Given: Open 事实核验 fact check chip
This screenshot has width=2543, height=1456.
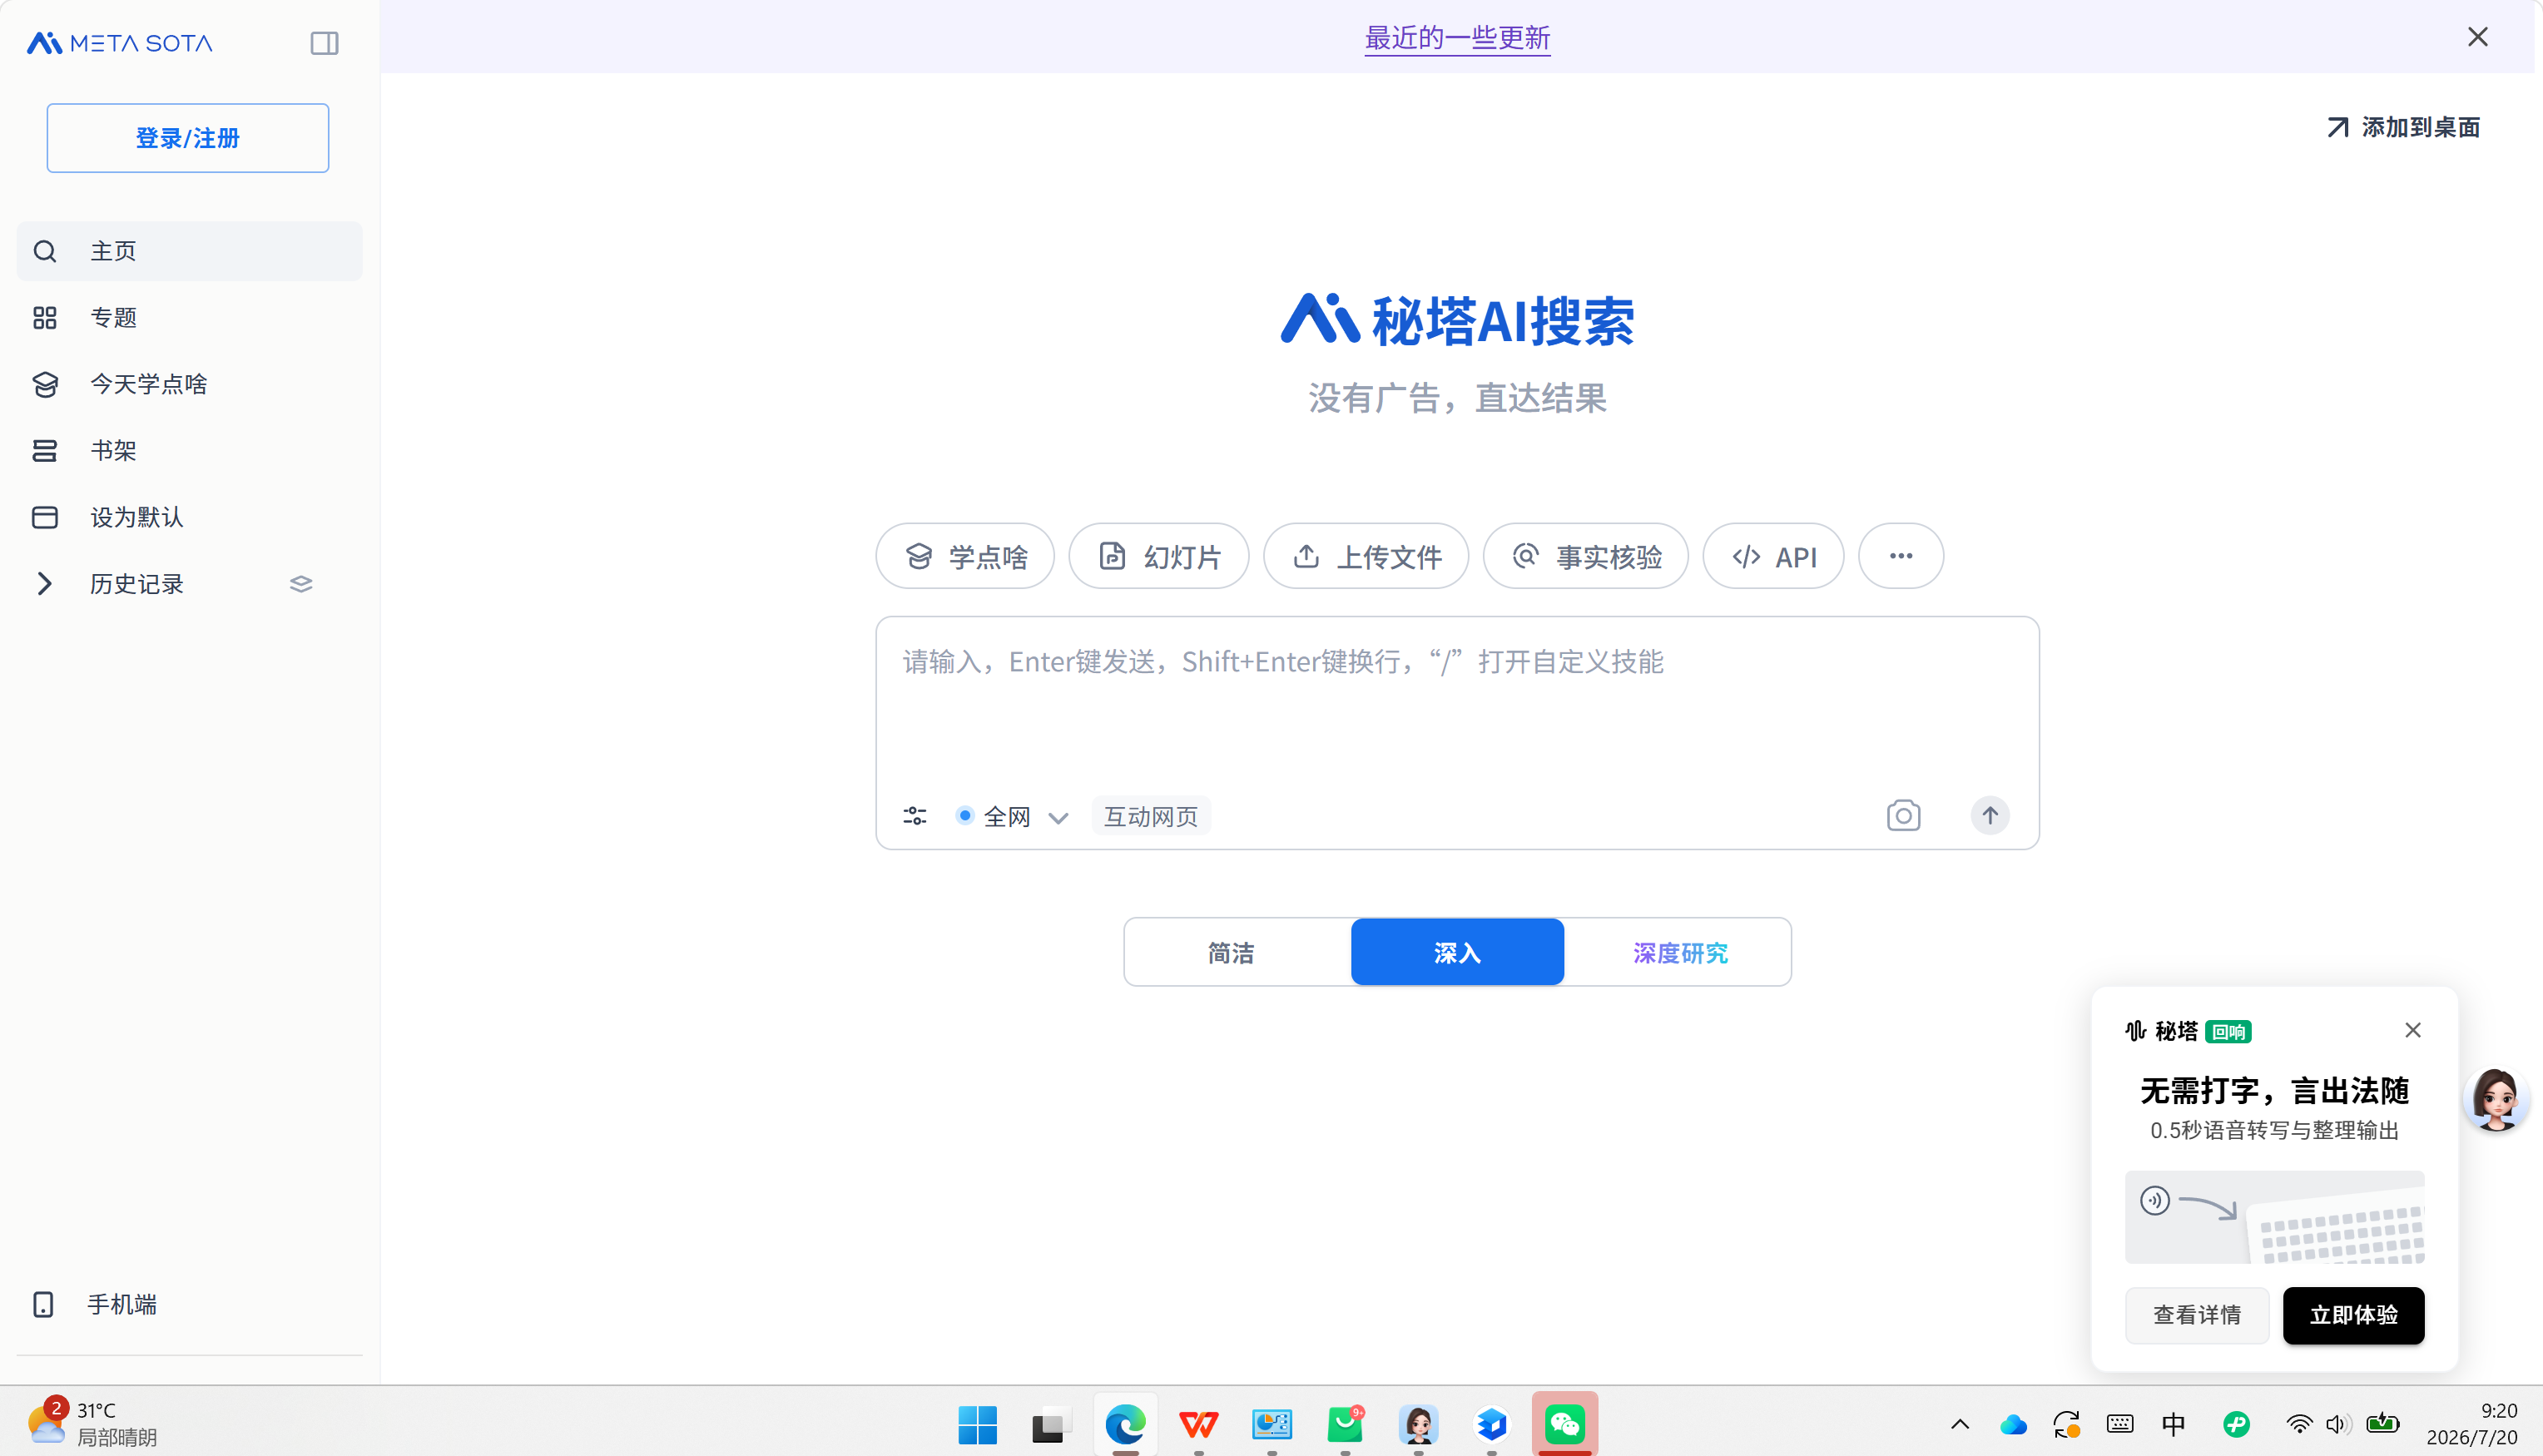Looking at the screenshot, I should (x=1586, y=556).
